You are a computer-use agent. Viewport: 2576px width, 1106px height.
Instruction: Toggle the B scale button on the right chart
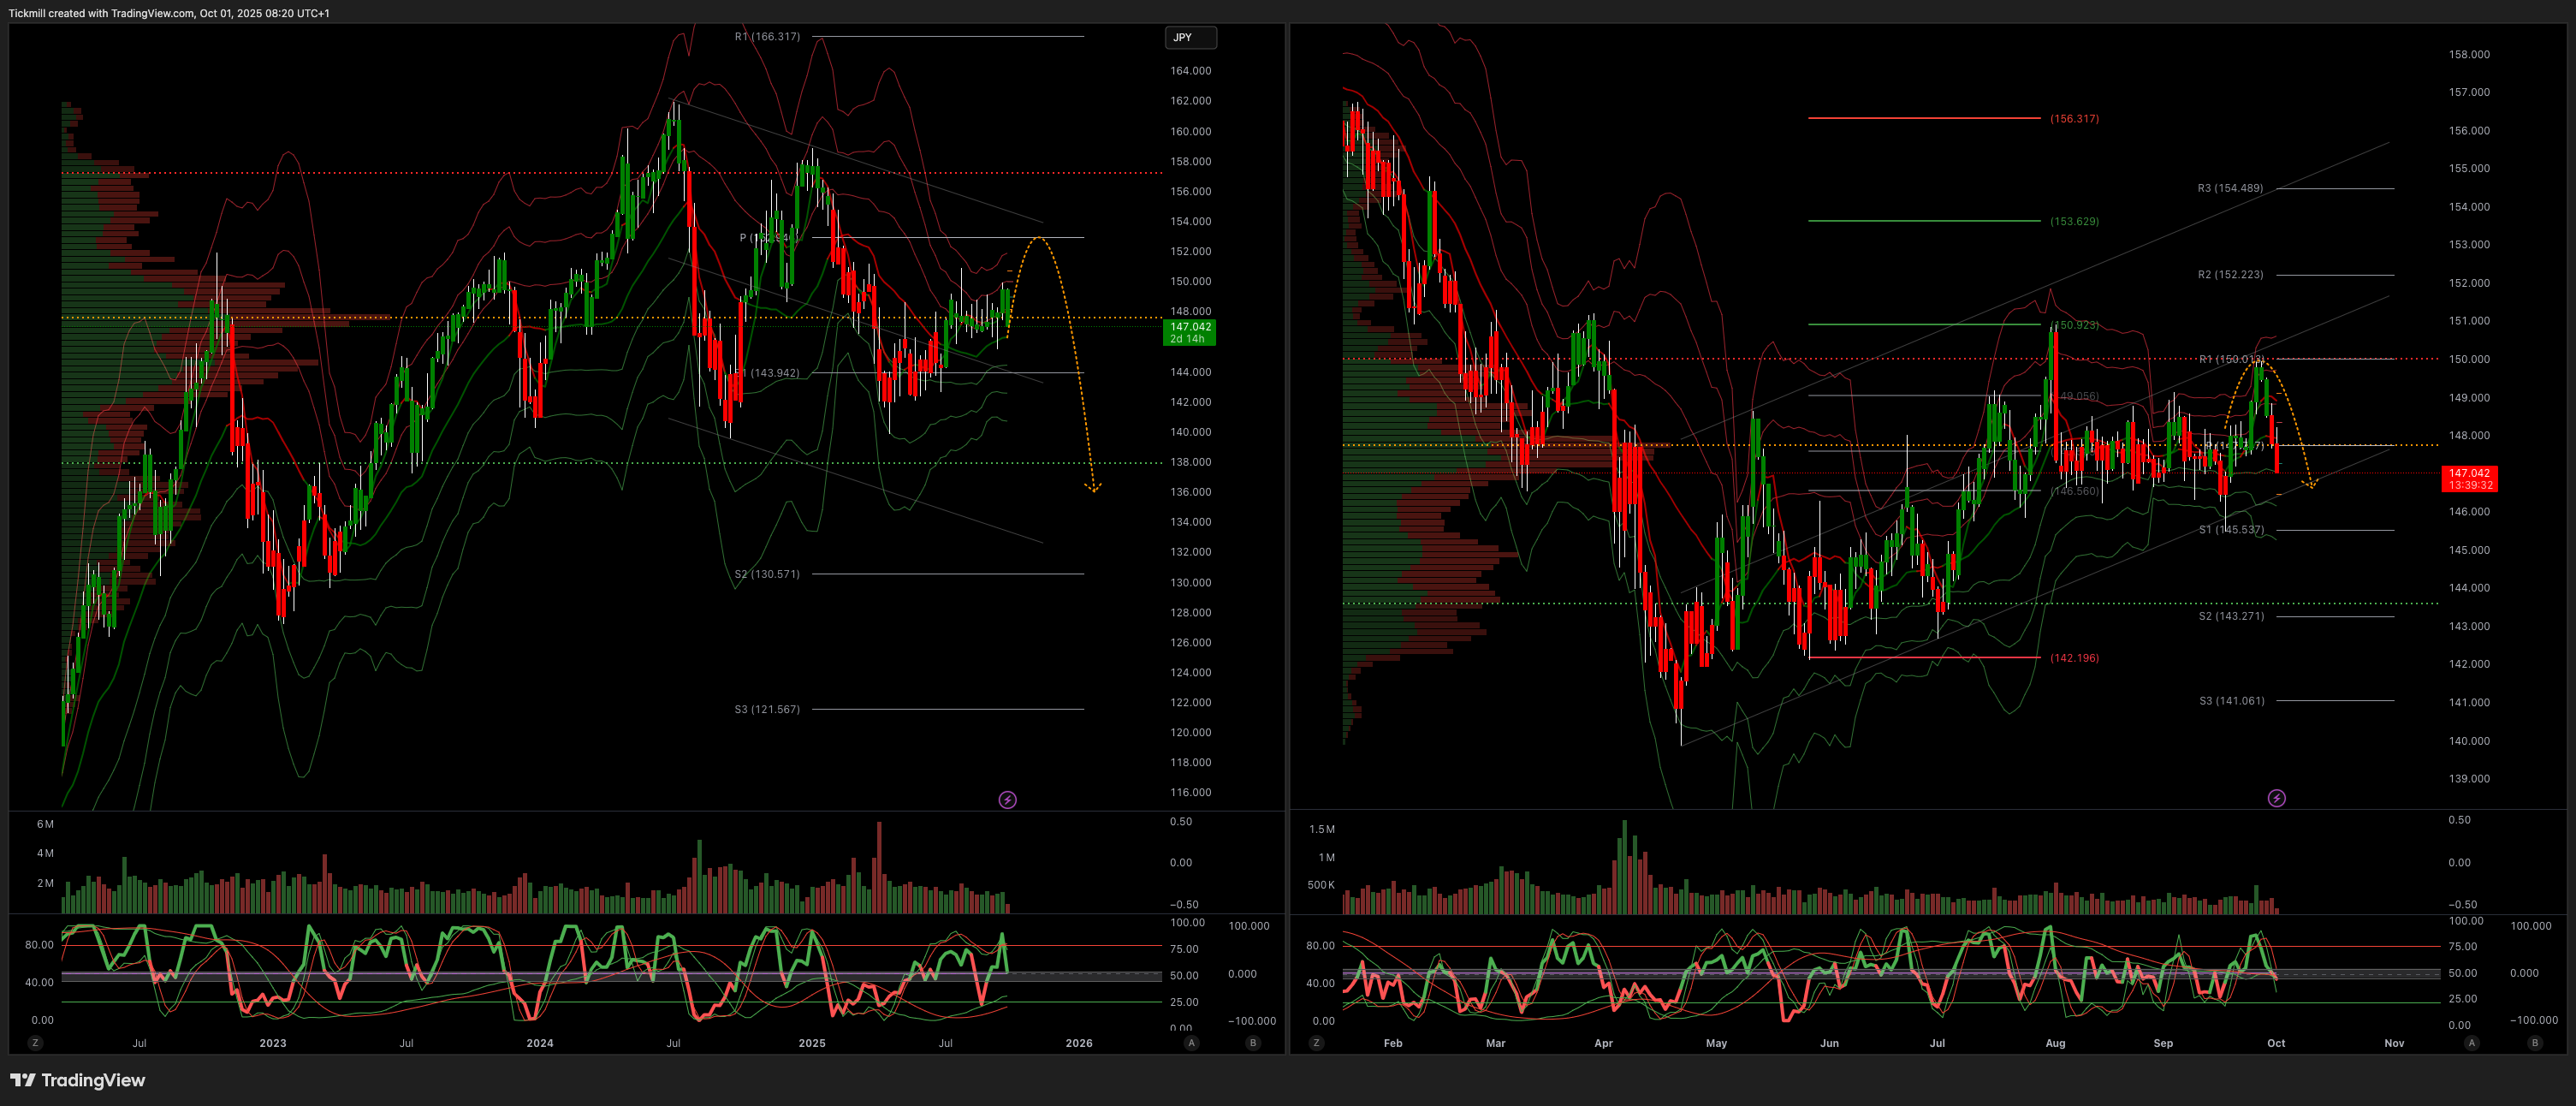point(2534,1043)
